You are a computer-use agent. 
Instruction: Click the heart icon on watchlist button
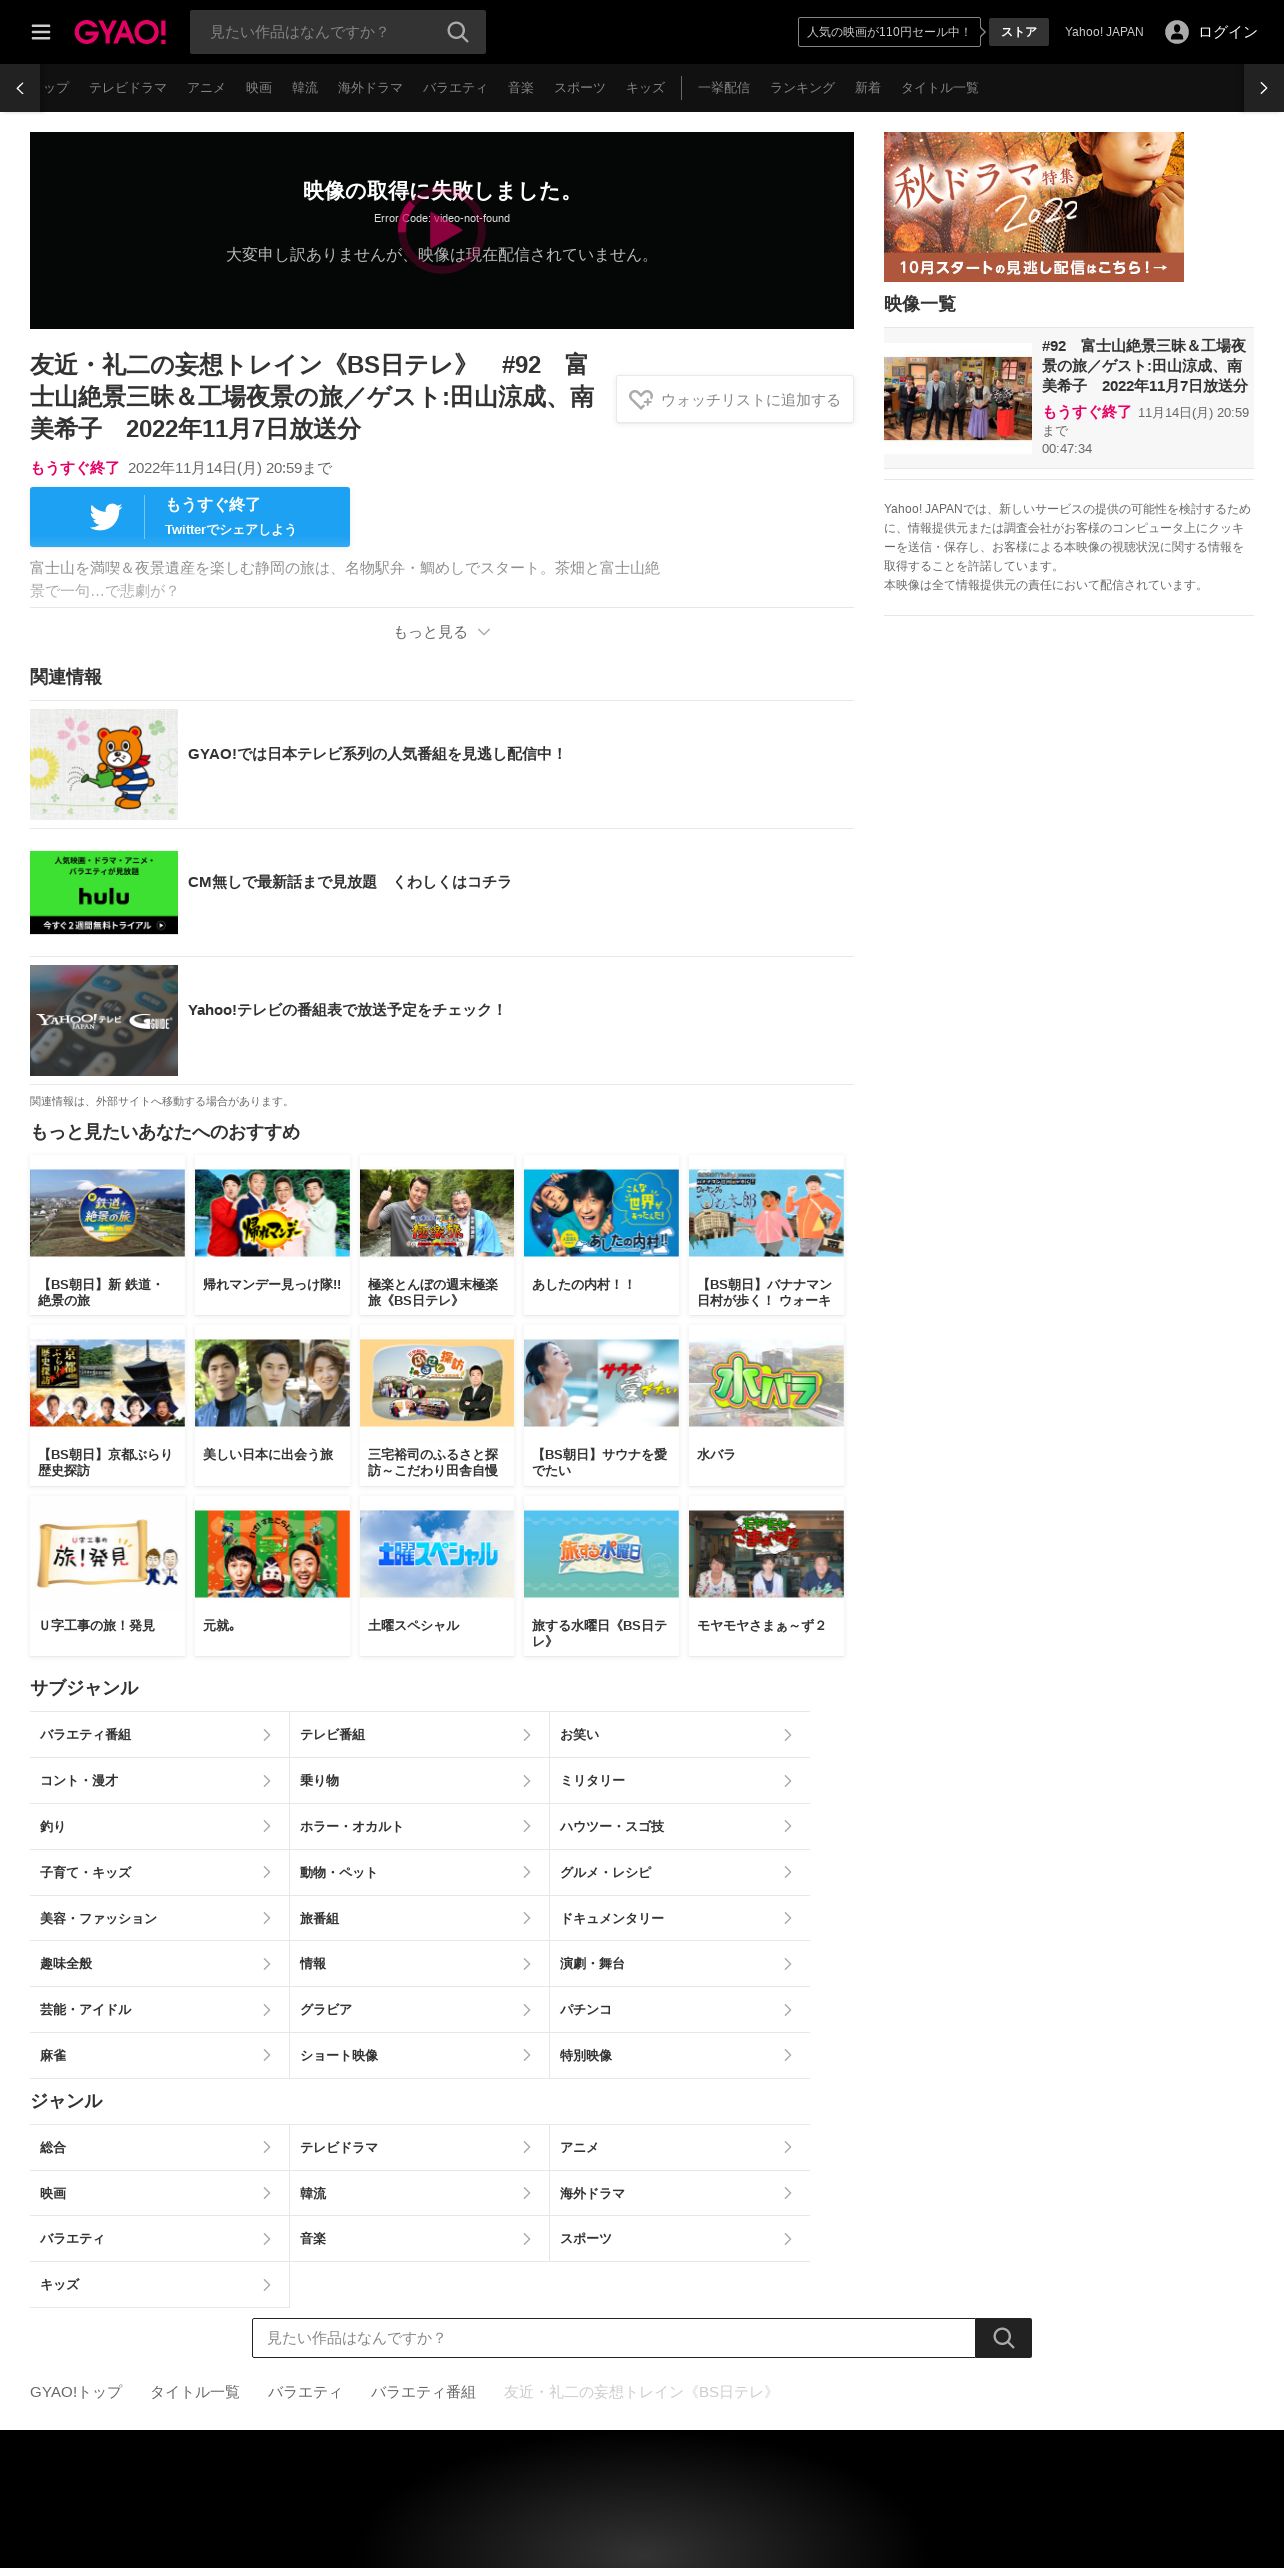pyautogui.click(x=641, y=400)
